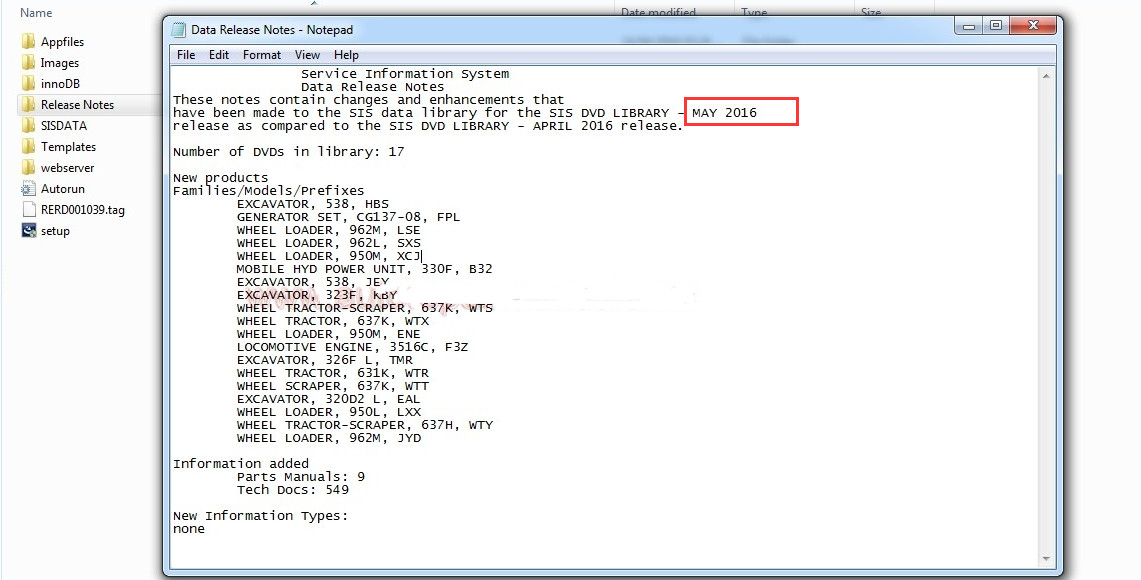The height and width of the screenshot is (580, 1141).
Task: Click the 'WHEEL SCRAPER, 637K, WTT' line
Action: (333, 386)
